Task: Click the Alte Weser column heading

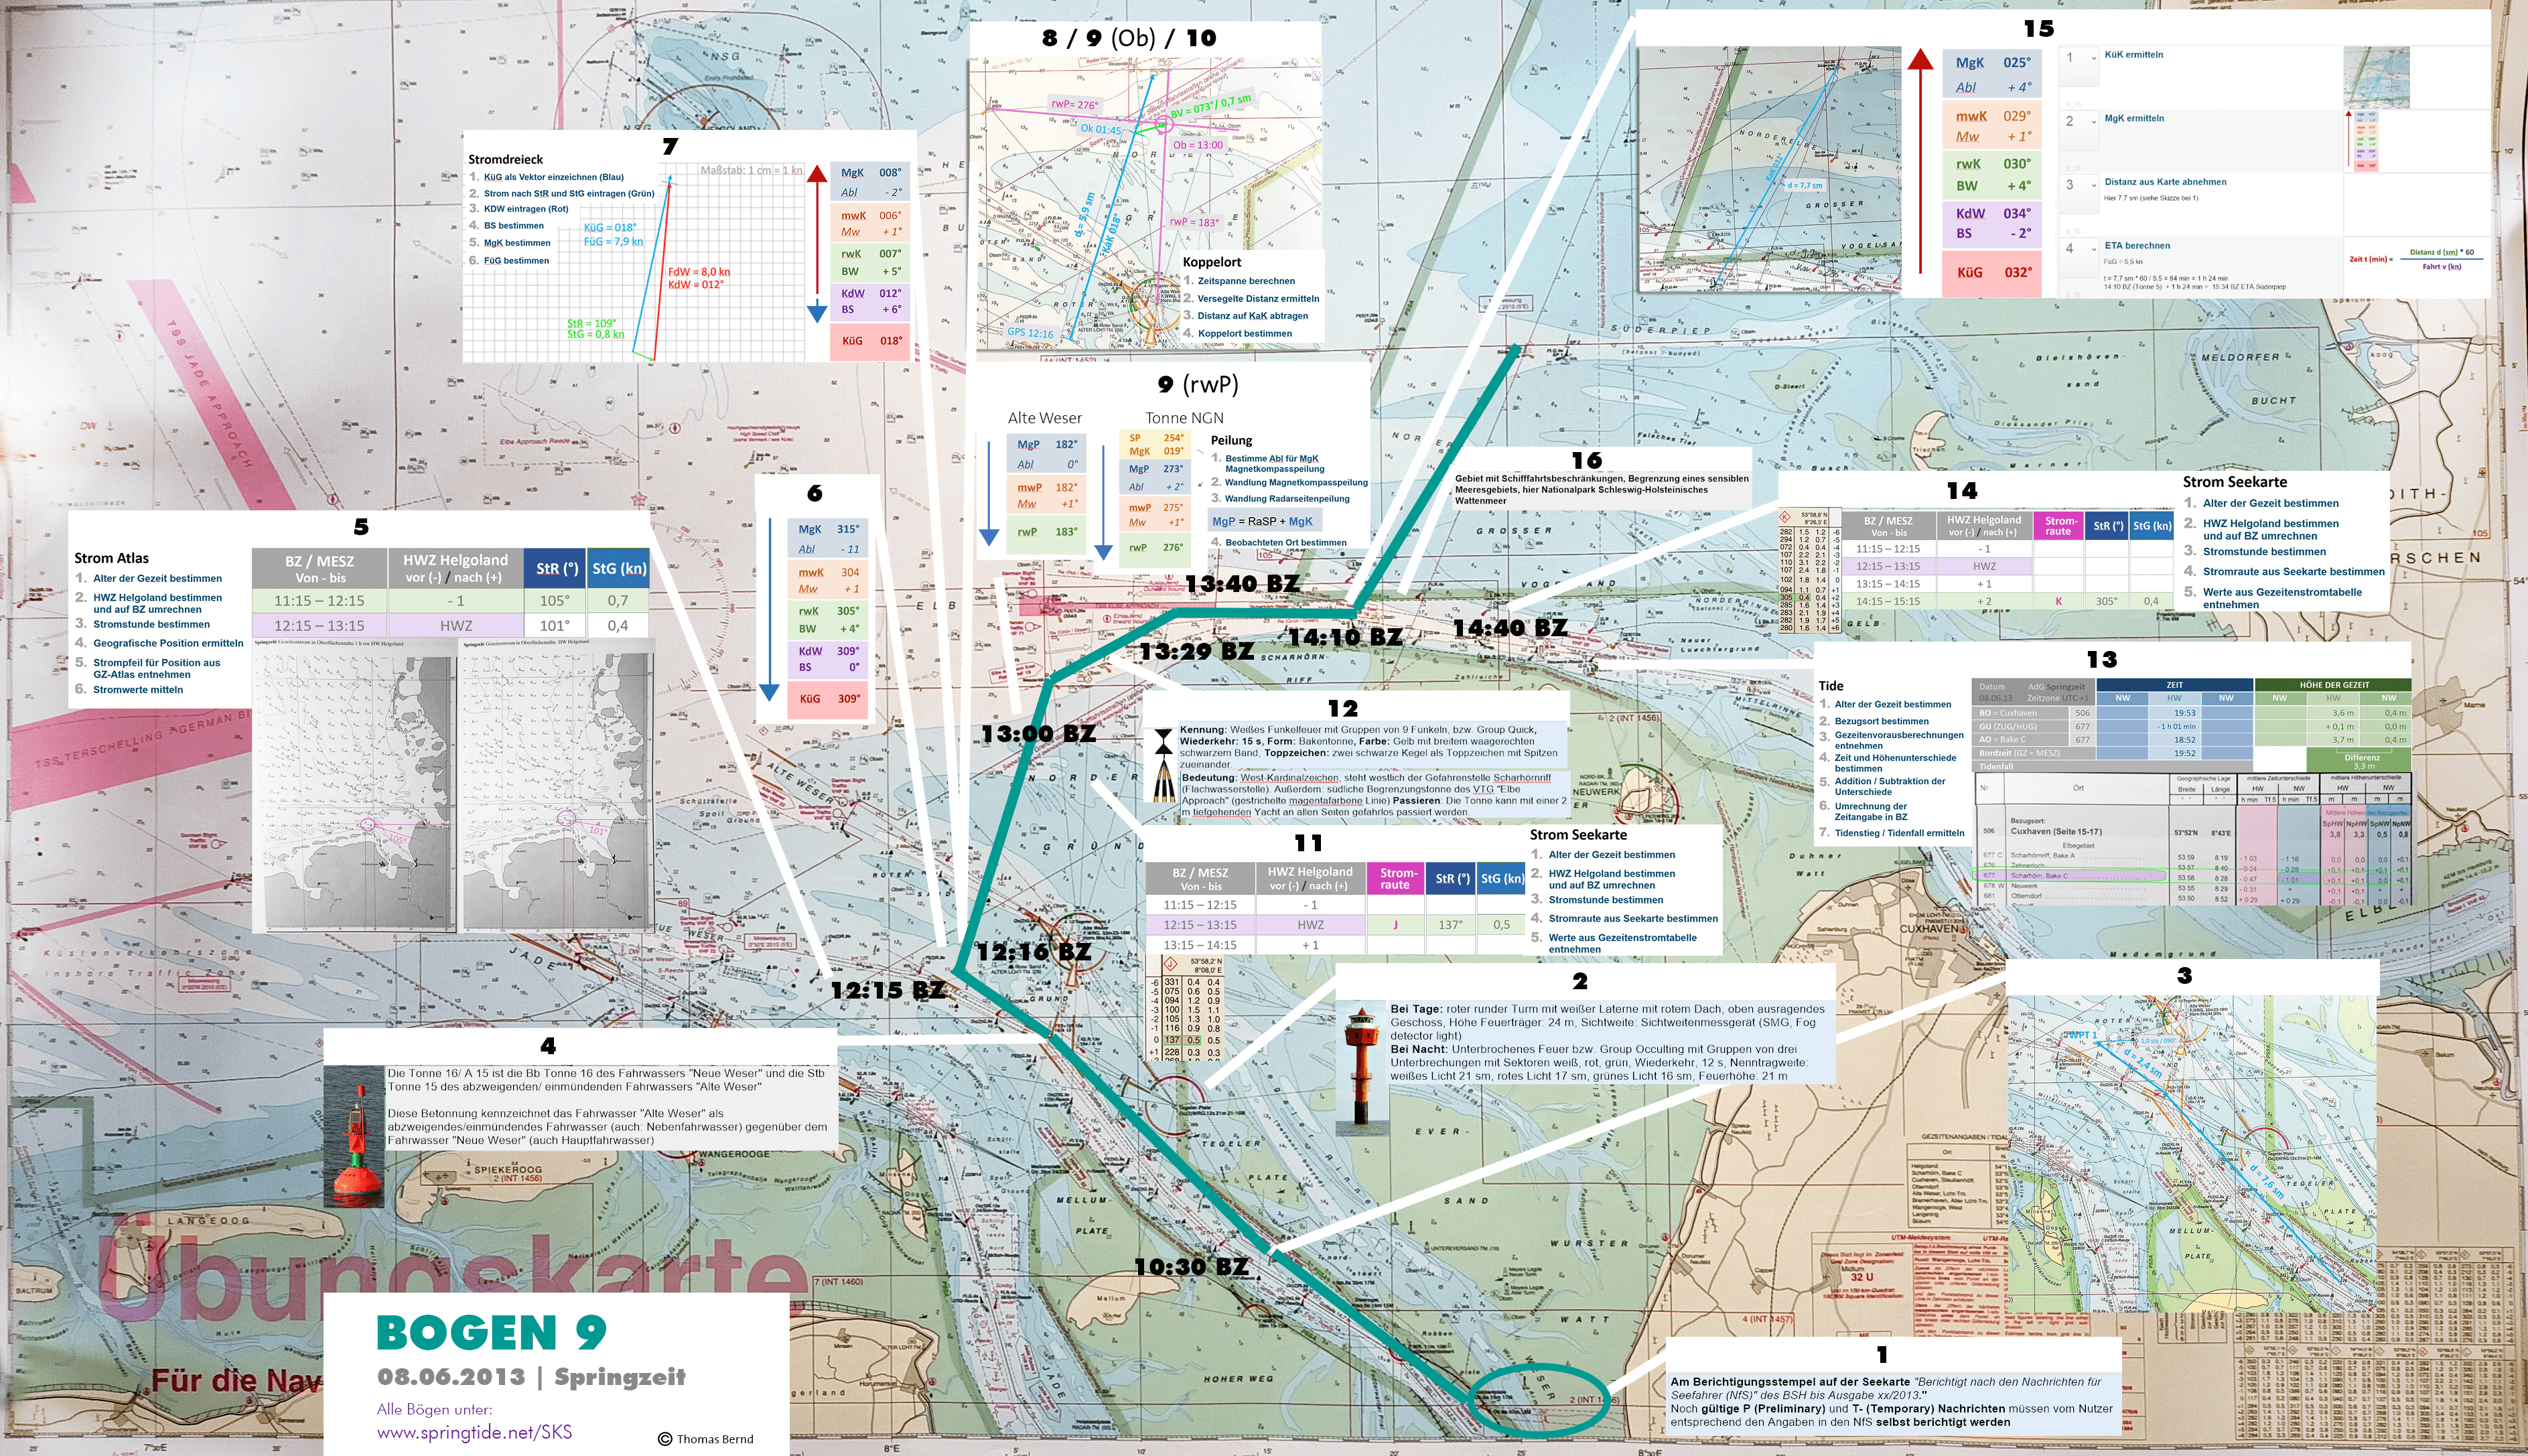Action: tap(1045, 418)
